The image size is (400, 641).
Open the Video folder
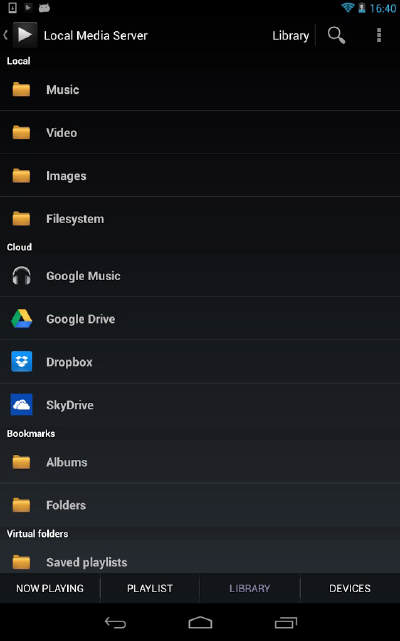[x=200, y=132]
